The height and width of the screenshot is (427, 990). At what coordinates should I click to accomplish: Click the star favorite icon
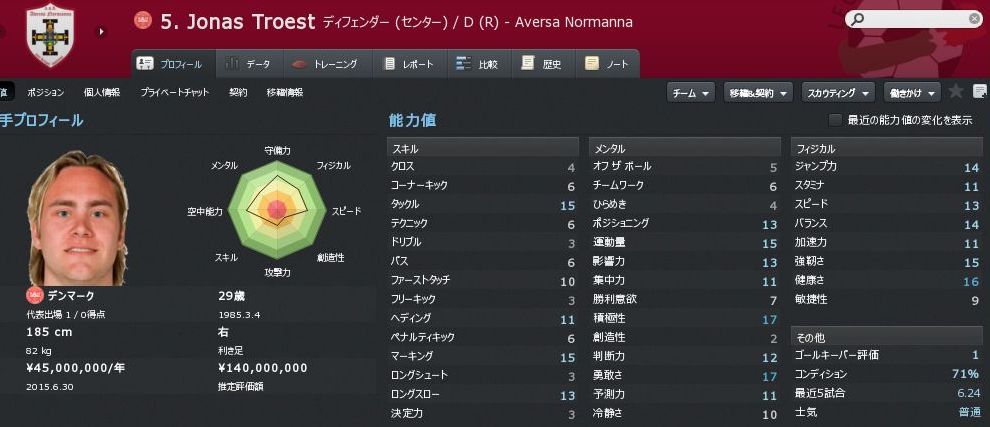[956, 92]
